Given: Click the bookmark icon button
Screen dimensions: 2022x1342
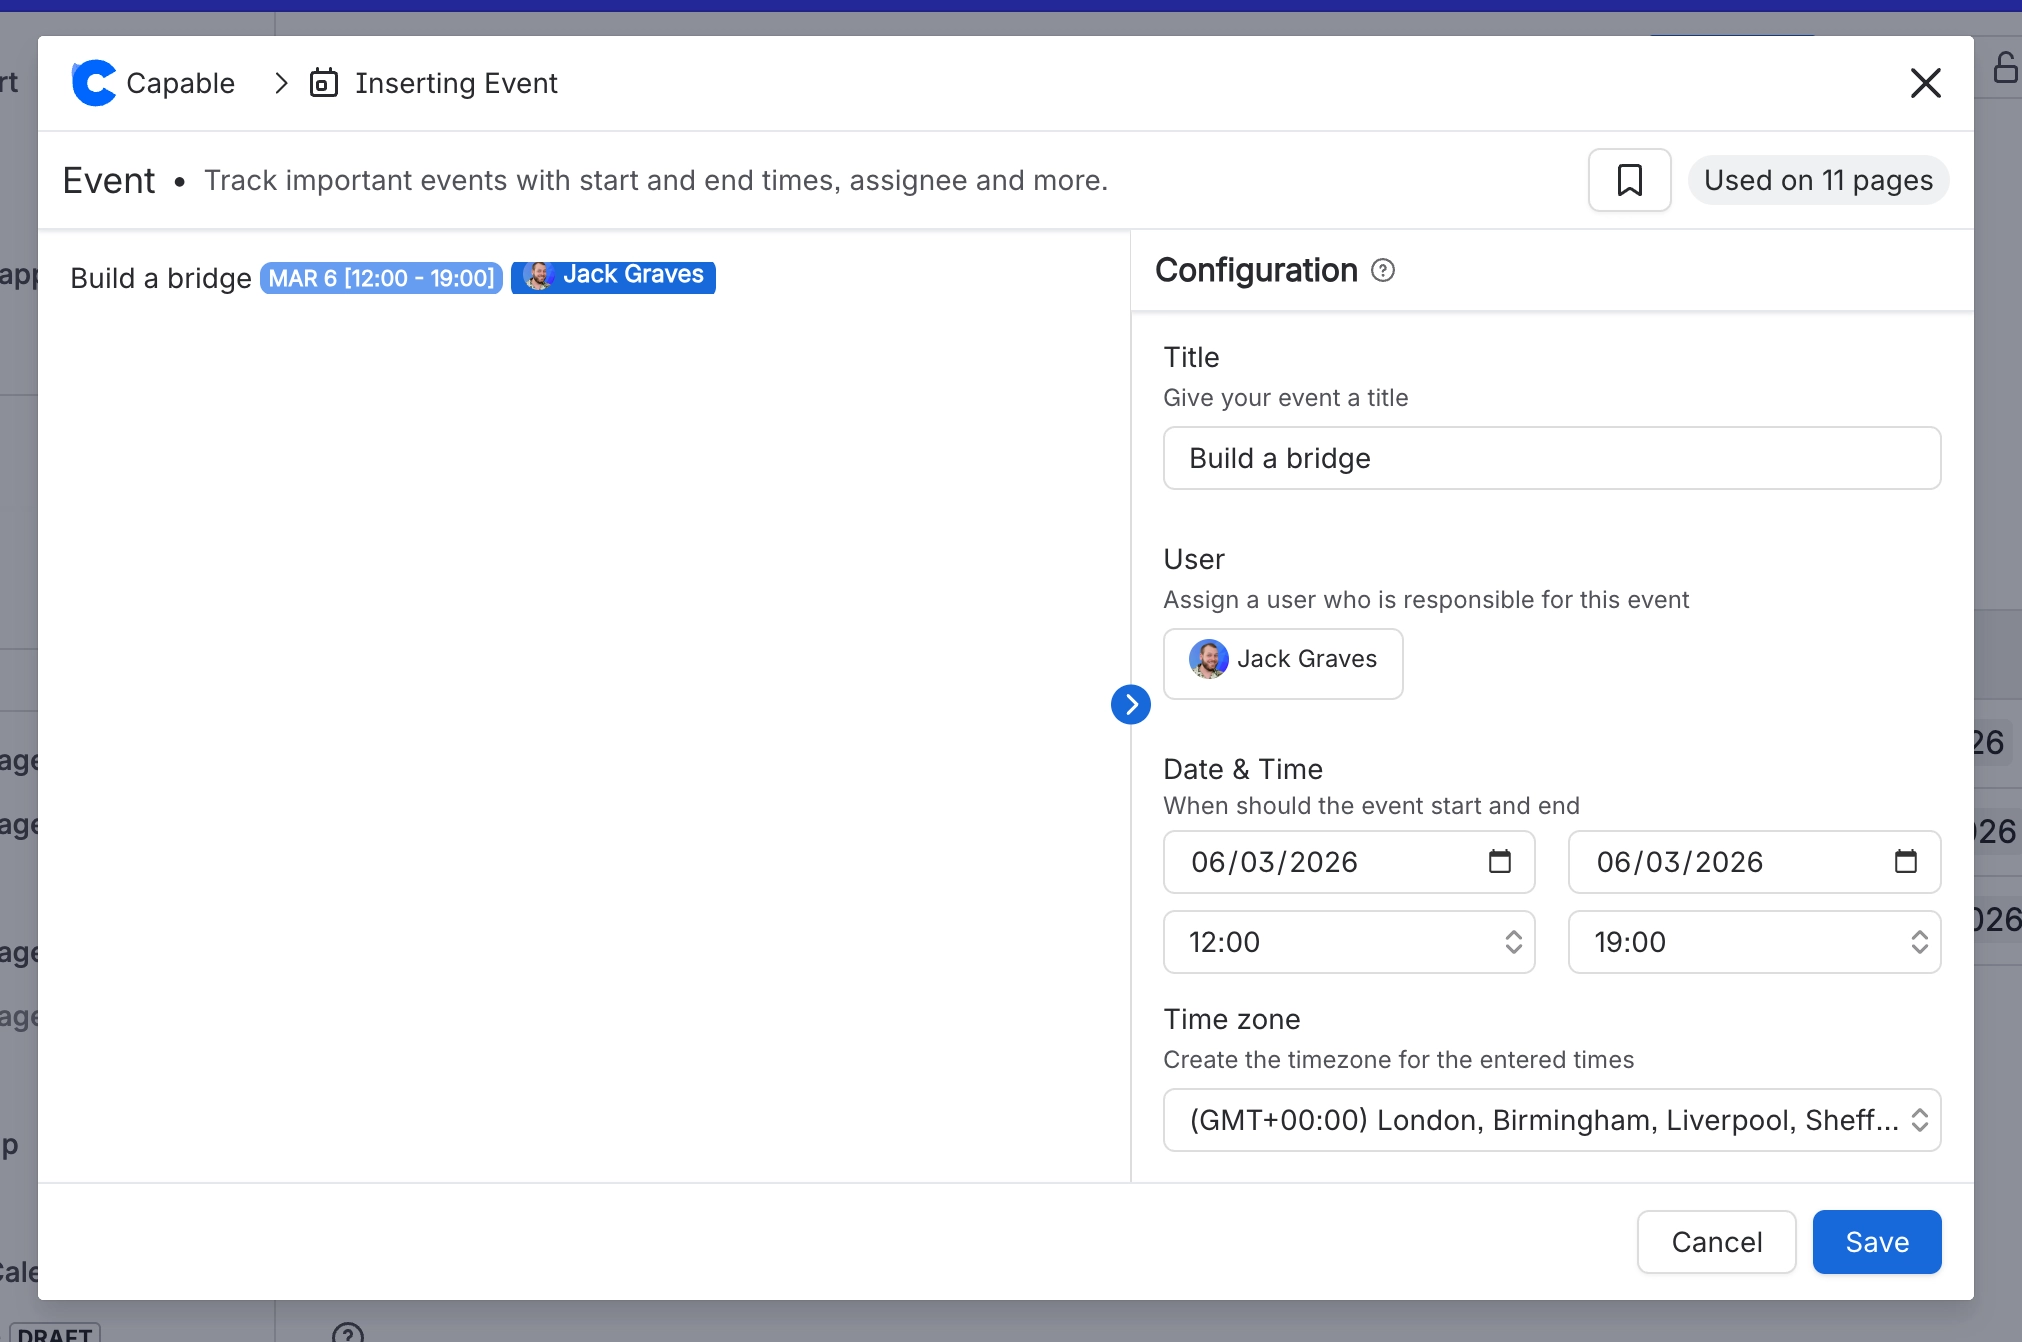Looking at the screenshot, I should (x=1629, y=180).
